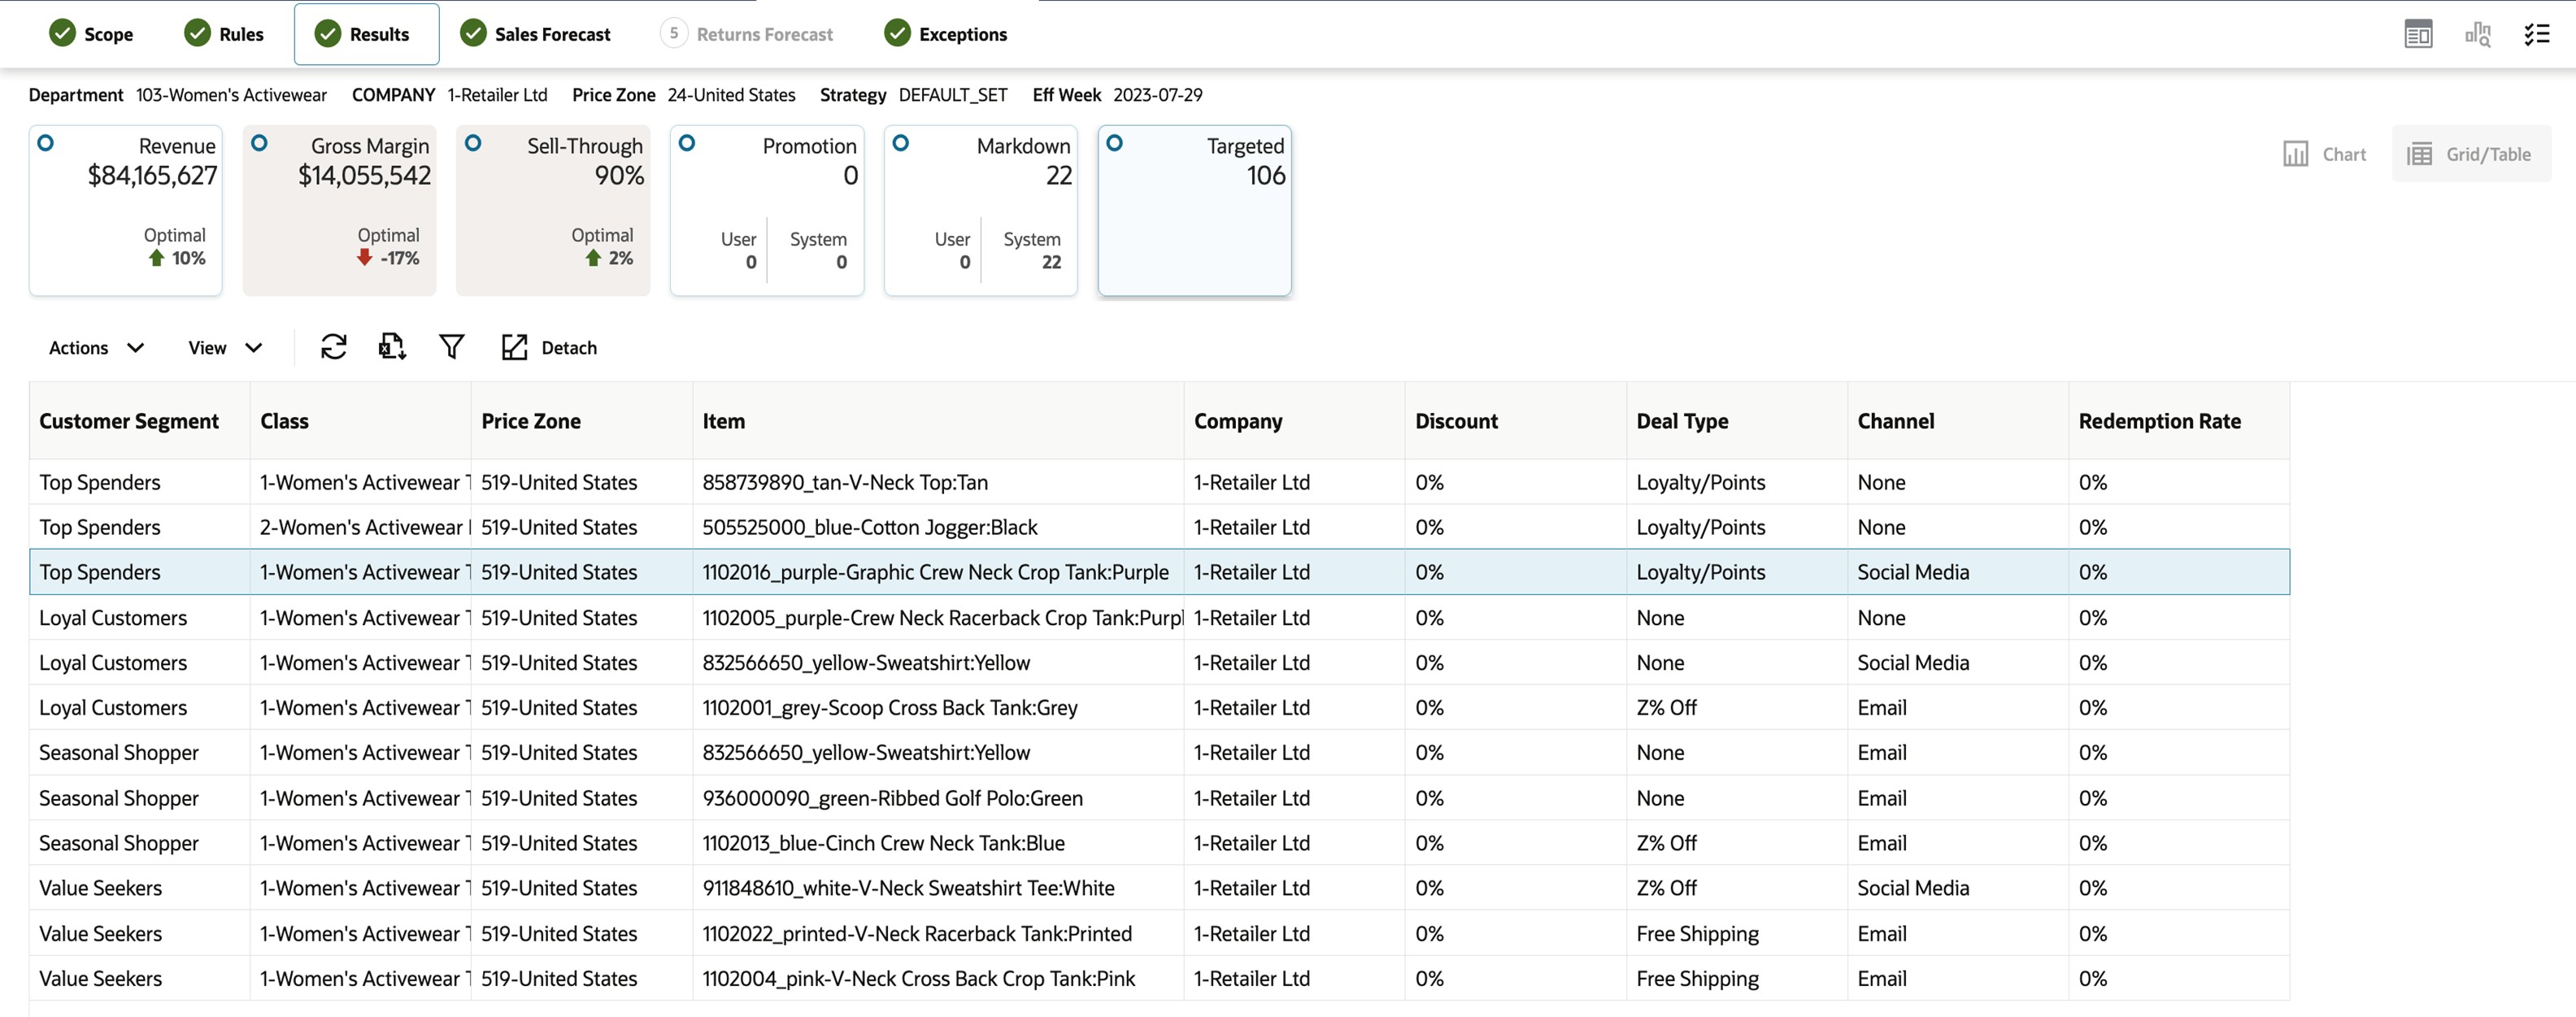Screen dimensions: 2576x1017
Task: Open the Actions dropdown menu
Action: tap(96, 347)
